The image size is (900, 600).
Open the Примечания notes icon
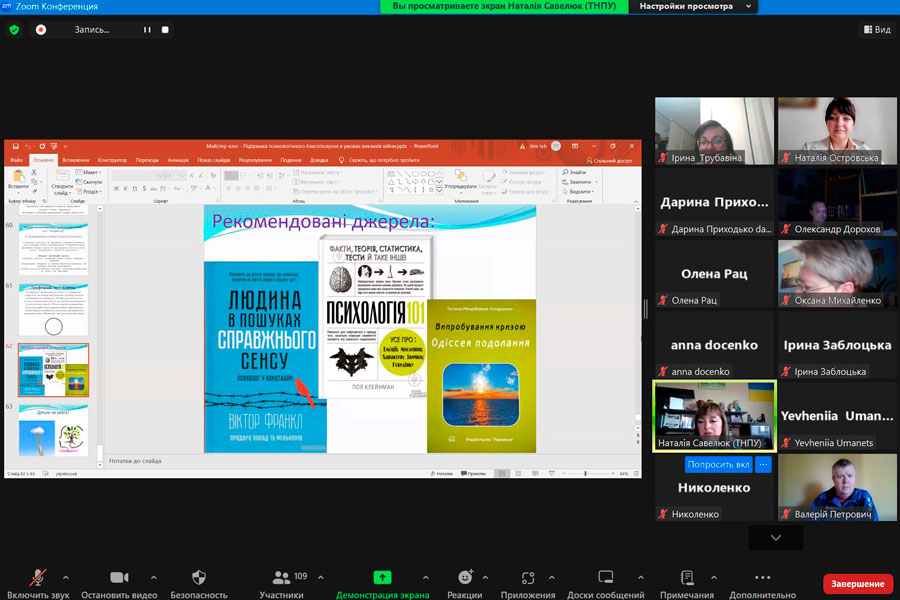point(686,578)
